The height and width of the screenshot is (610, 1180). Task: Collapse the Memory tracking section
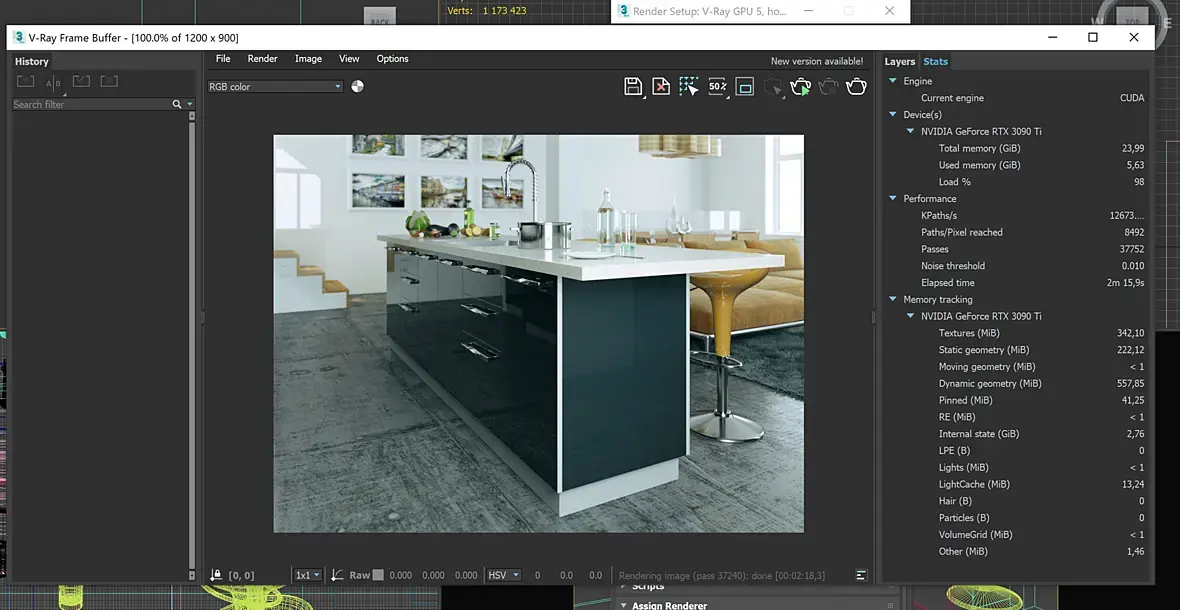coord(893,299)
